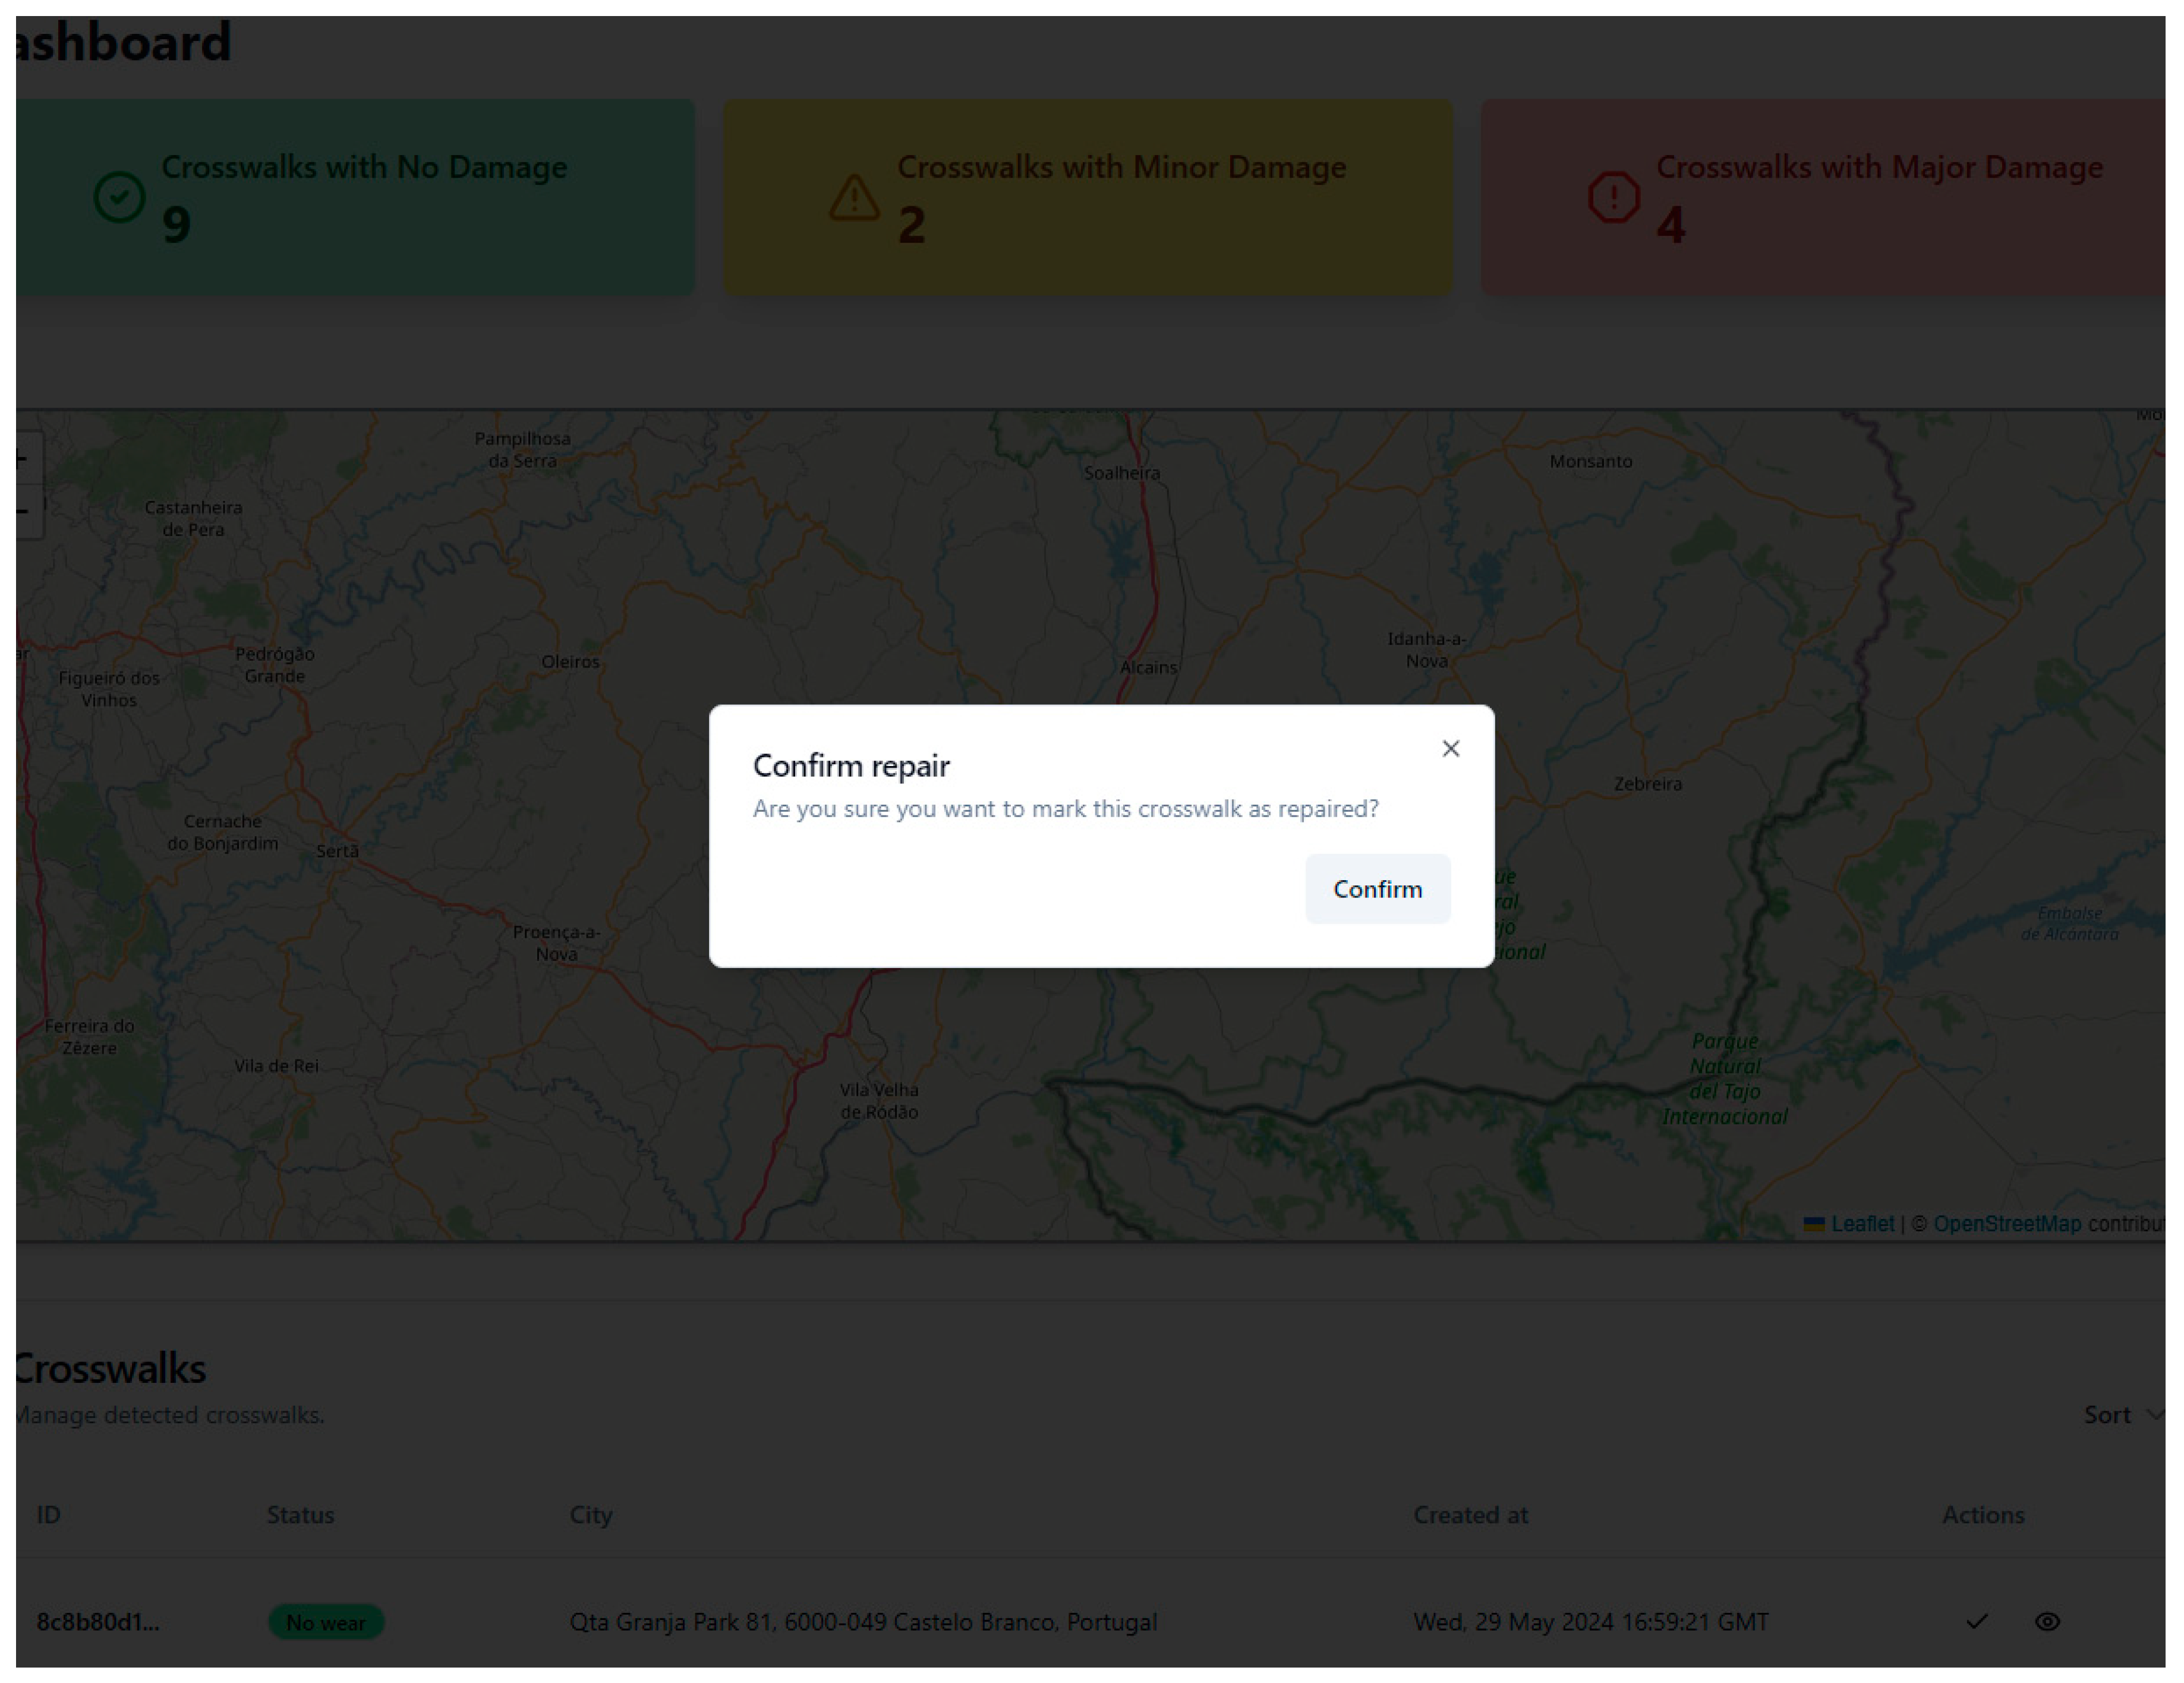Click the green check-circle No Damage icon

(119, 197)
